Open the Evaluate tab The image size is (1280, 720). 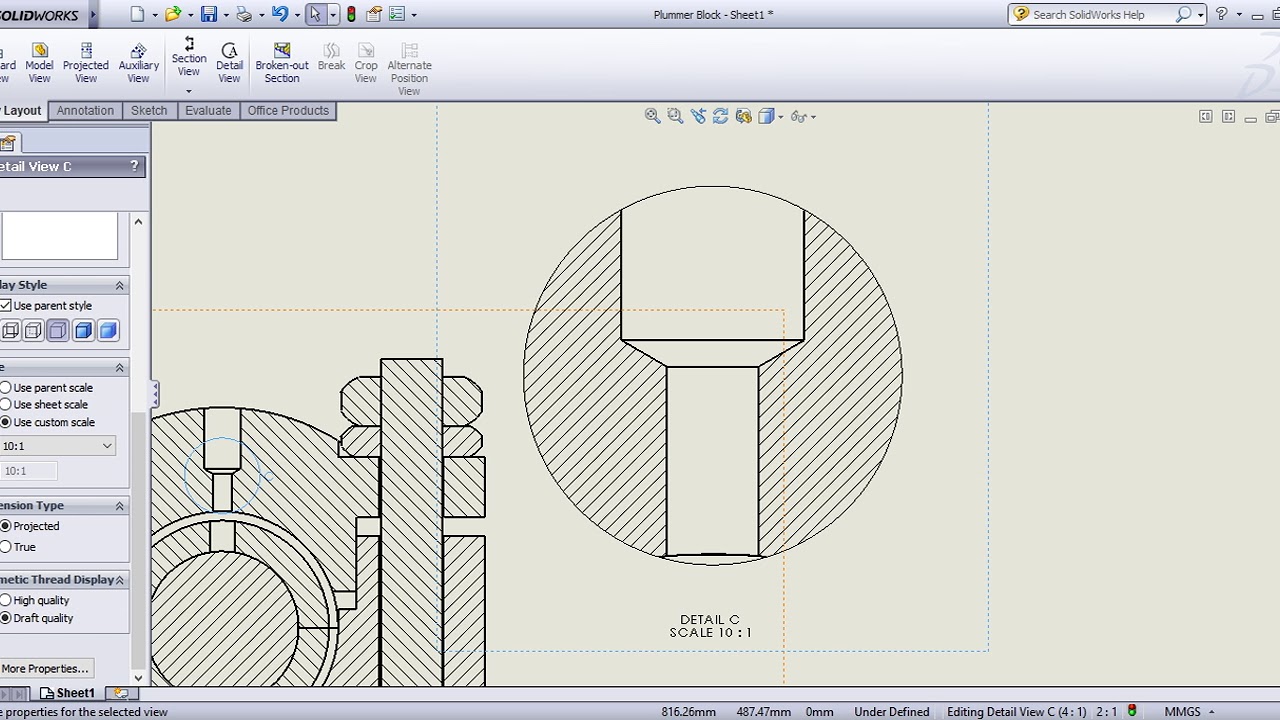[x=208, y=111]
